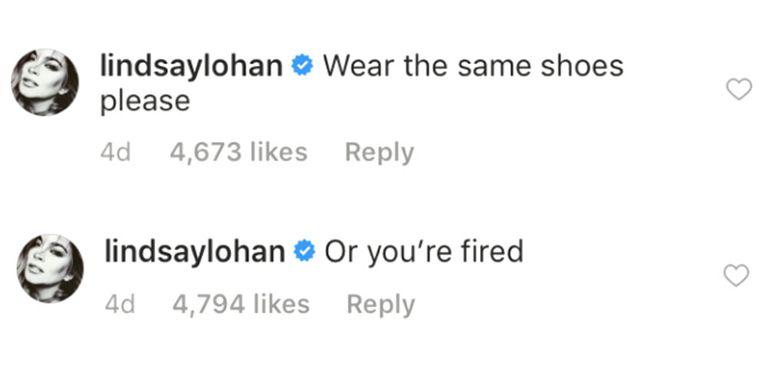Image resolution: width=768 pixels, height=384 pixels.
Task: Click the word "please" in first comment
Action: point(145,102)
